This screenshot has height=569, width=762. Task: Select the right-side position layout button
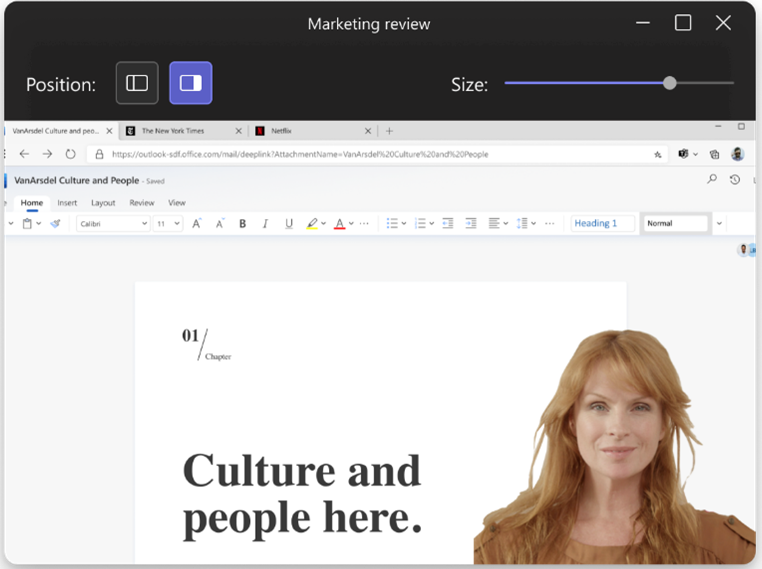point(190,83)
